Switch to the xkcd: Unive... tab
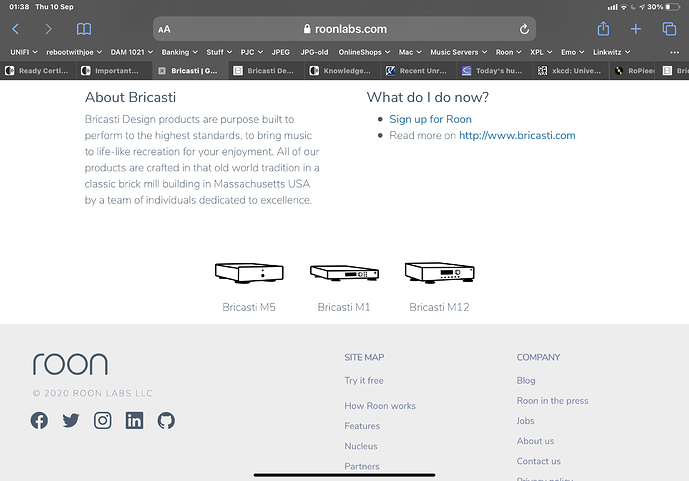The image size is (689, 481). [x=571, y=71]
